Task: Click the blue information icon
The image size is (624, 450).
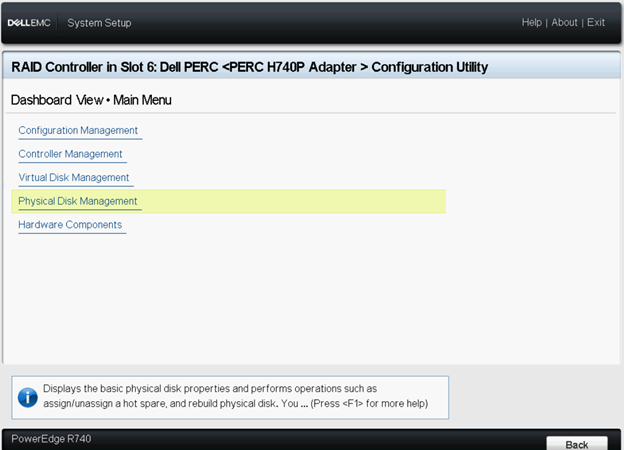Action: (28, 397)
